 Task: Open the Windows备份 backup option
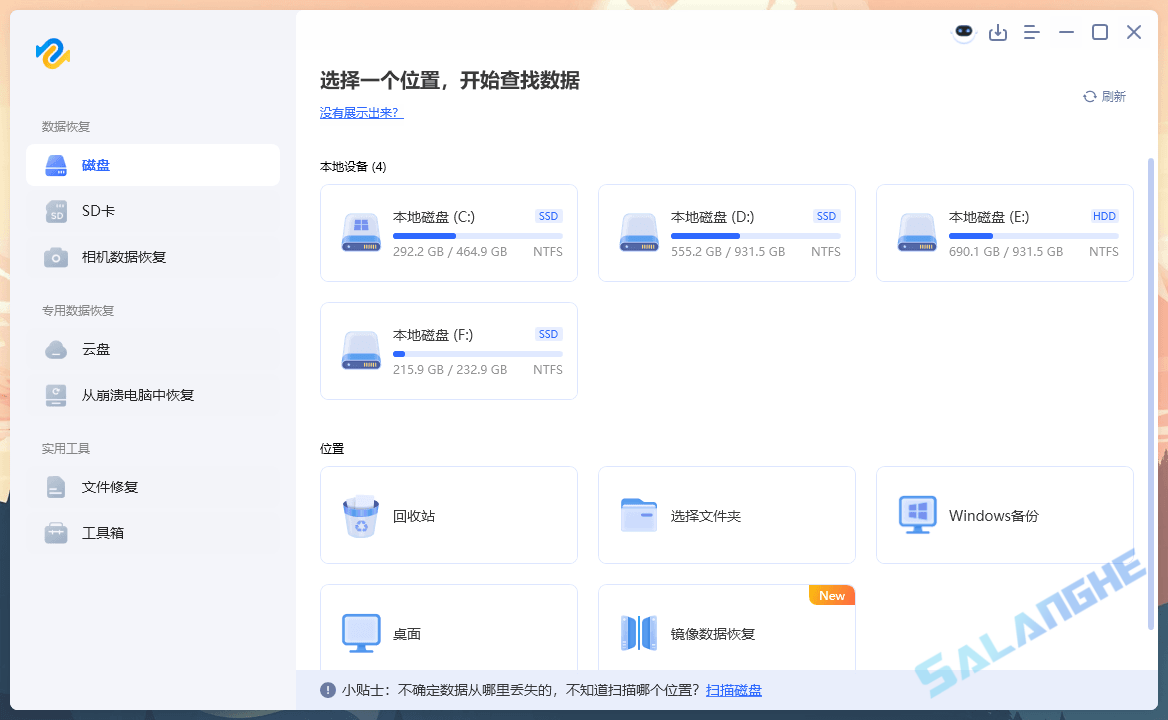pos(1004,515)
